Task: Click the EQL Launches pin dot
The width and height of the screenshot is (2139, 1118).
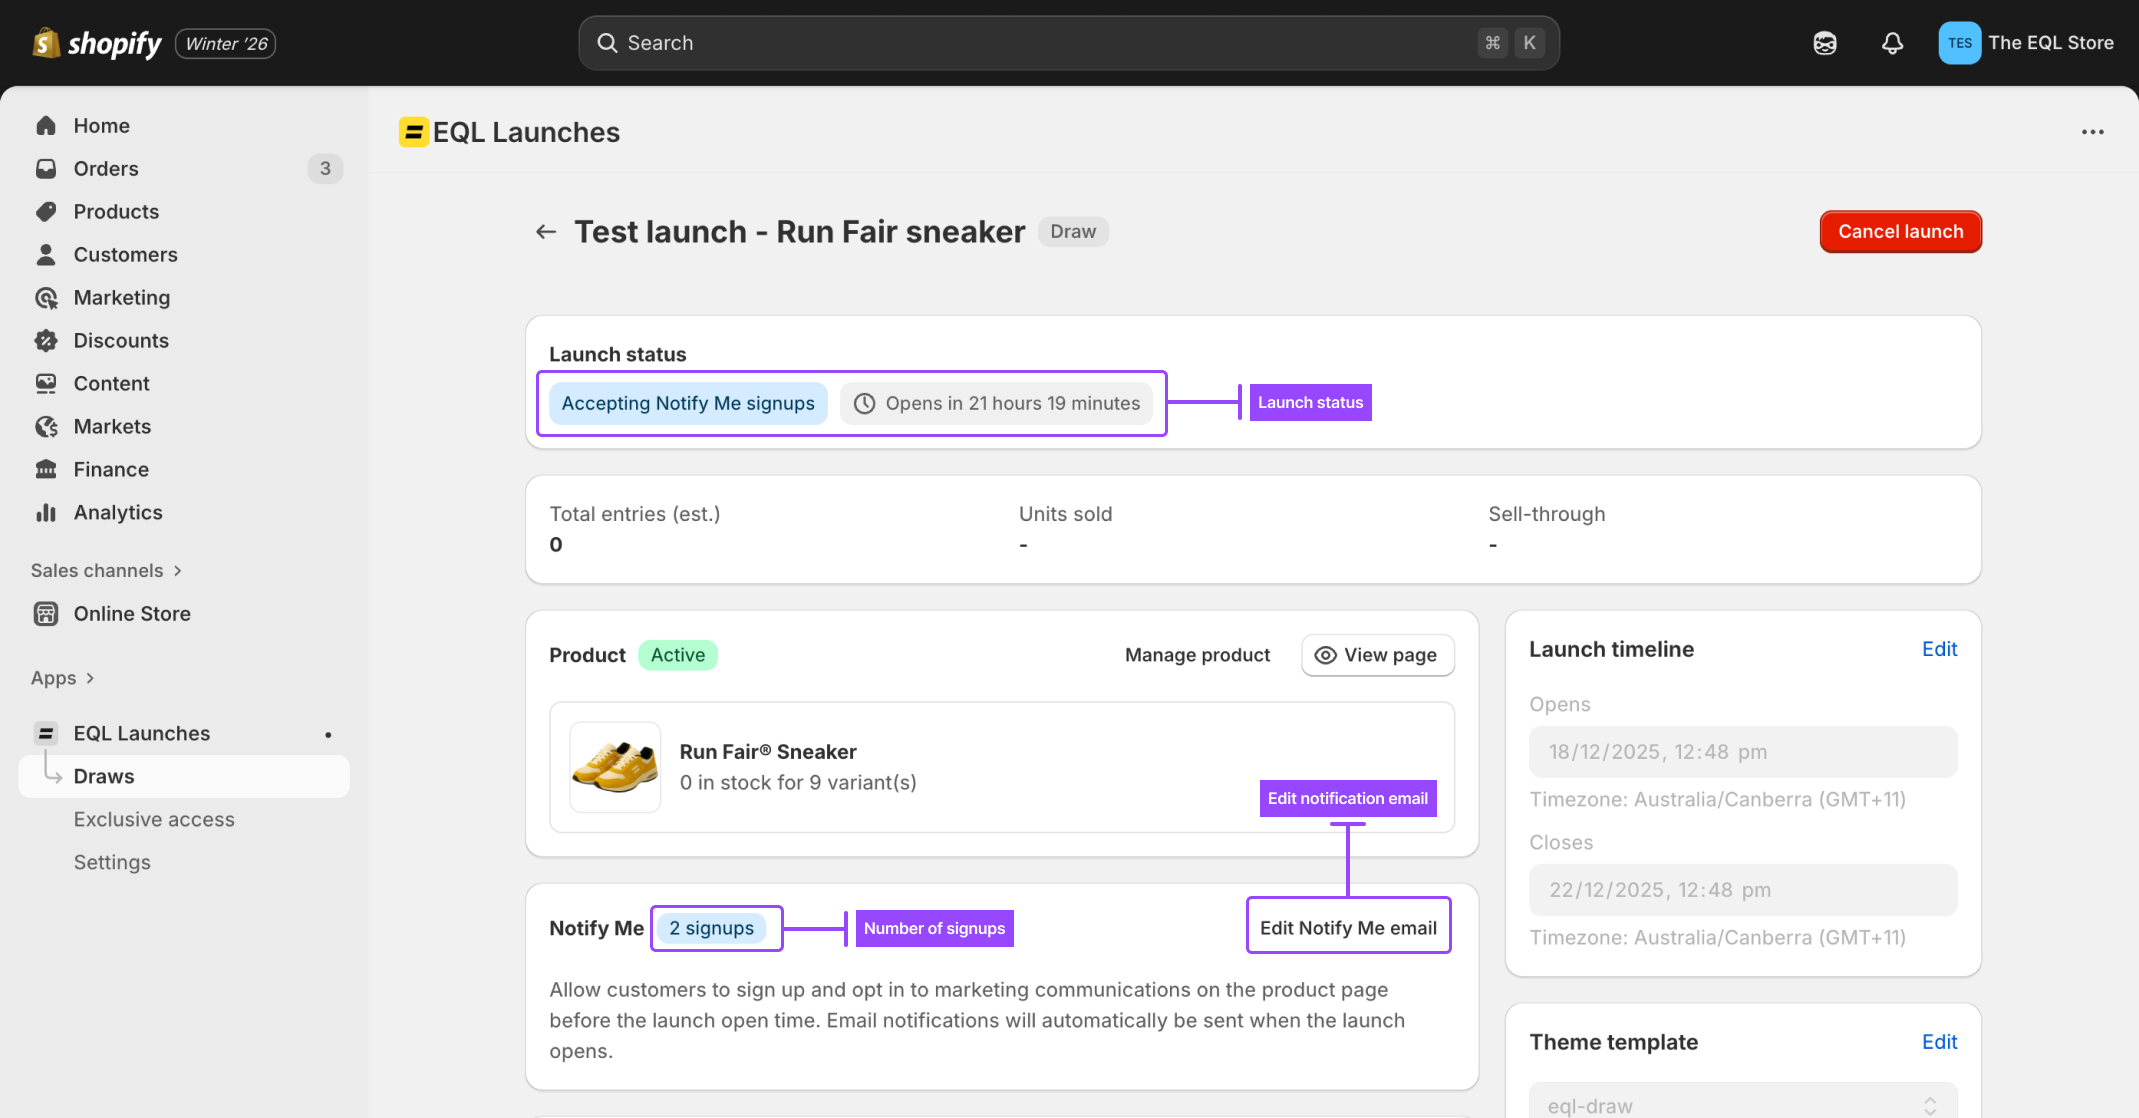Action: coord(328,734)
